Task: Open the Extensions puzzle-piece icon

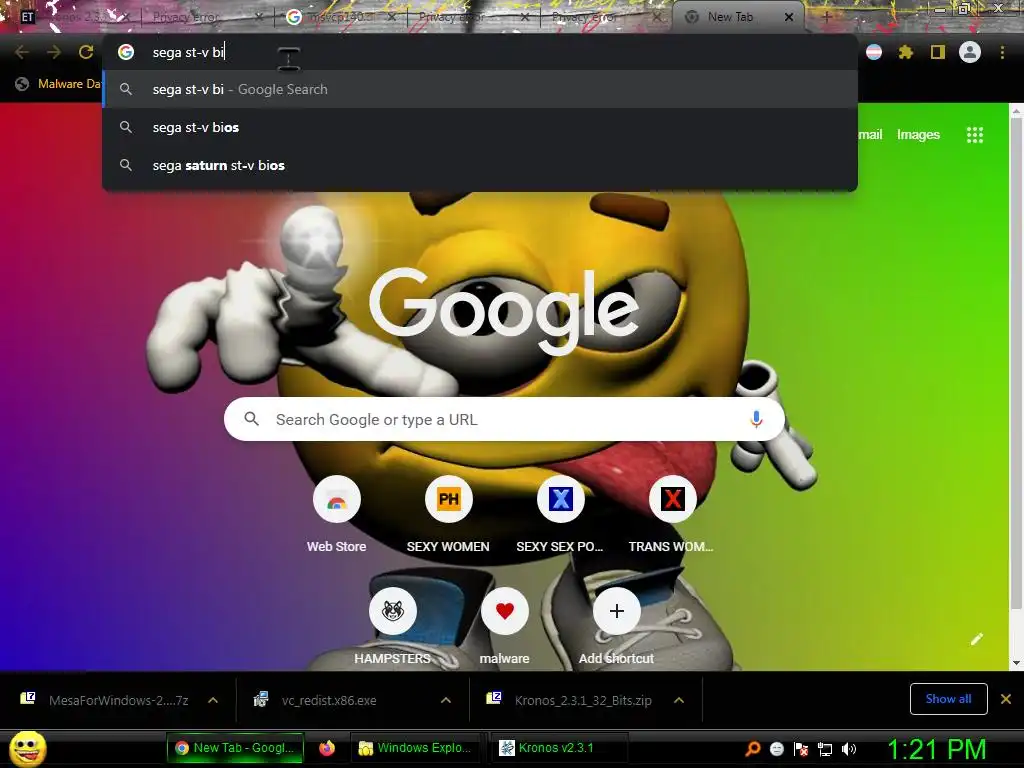Action: pyautogui.click(x=906, y=52)
